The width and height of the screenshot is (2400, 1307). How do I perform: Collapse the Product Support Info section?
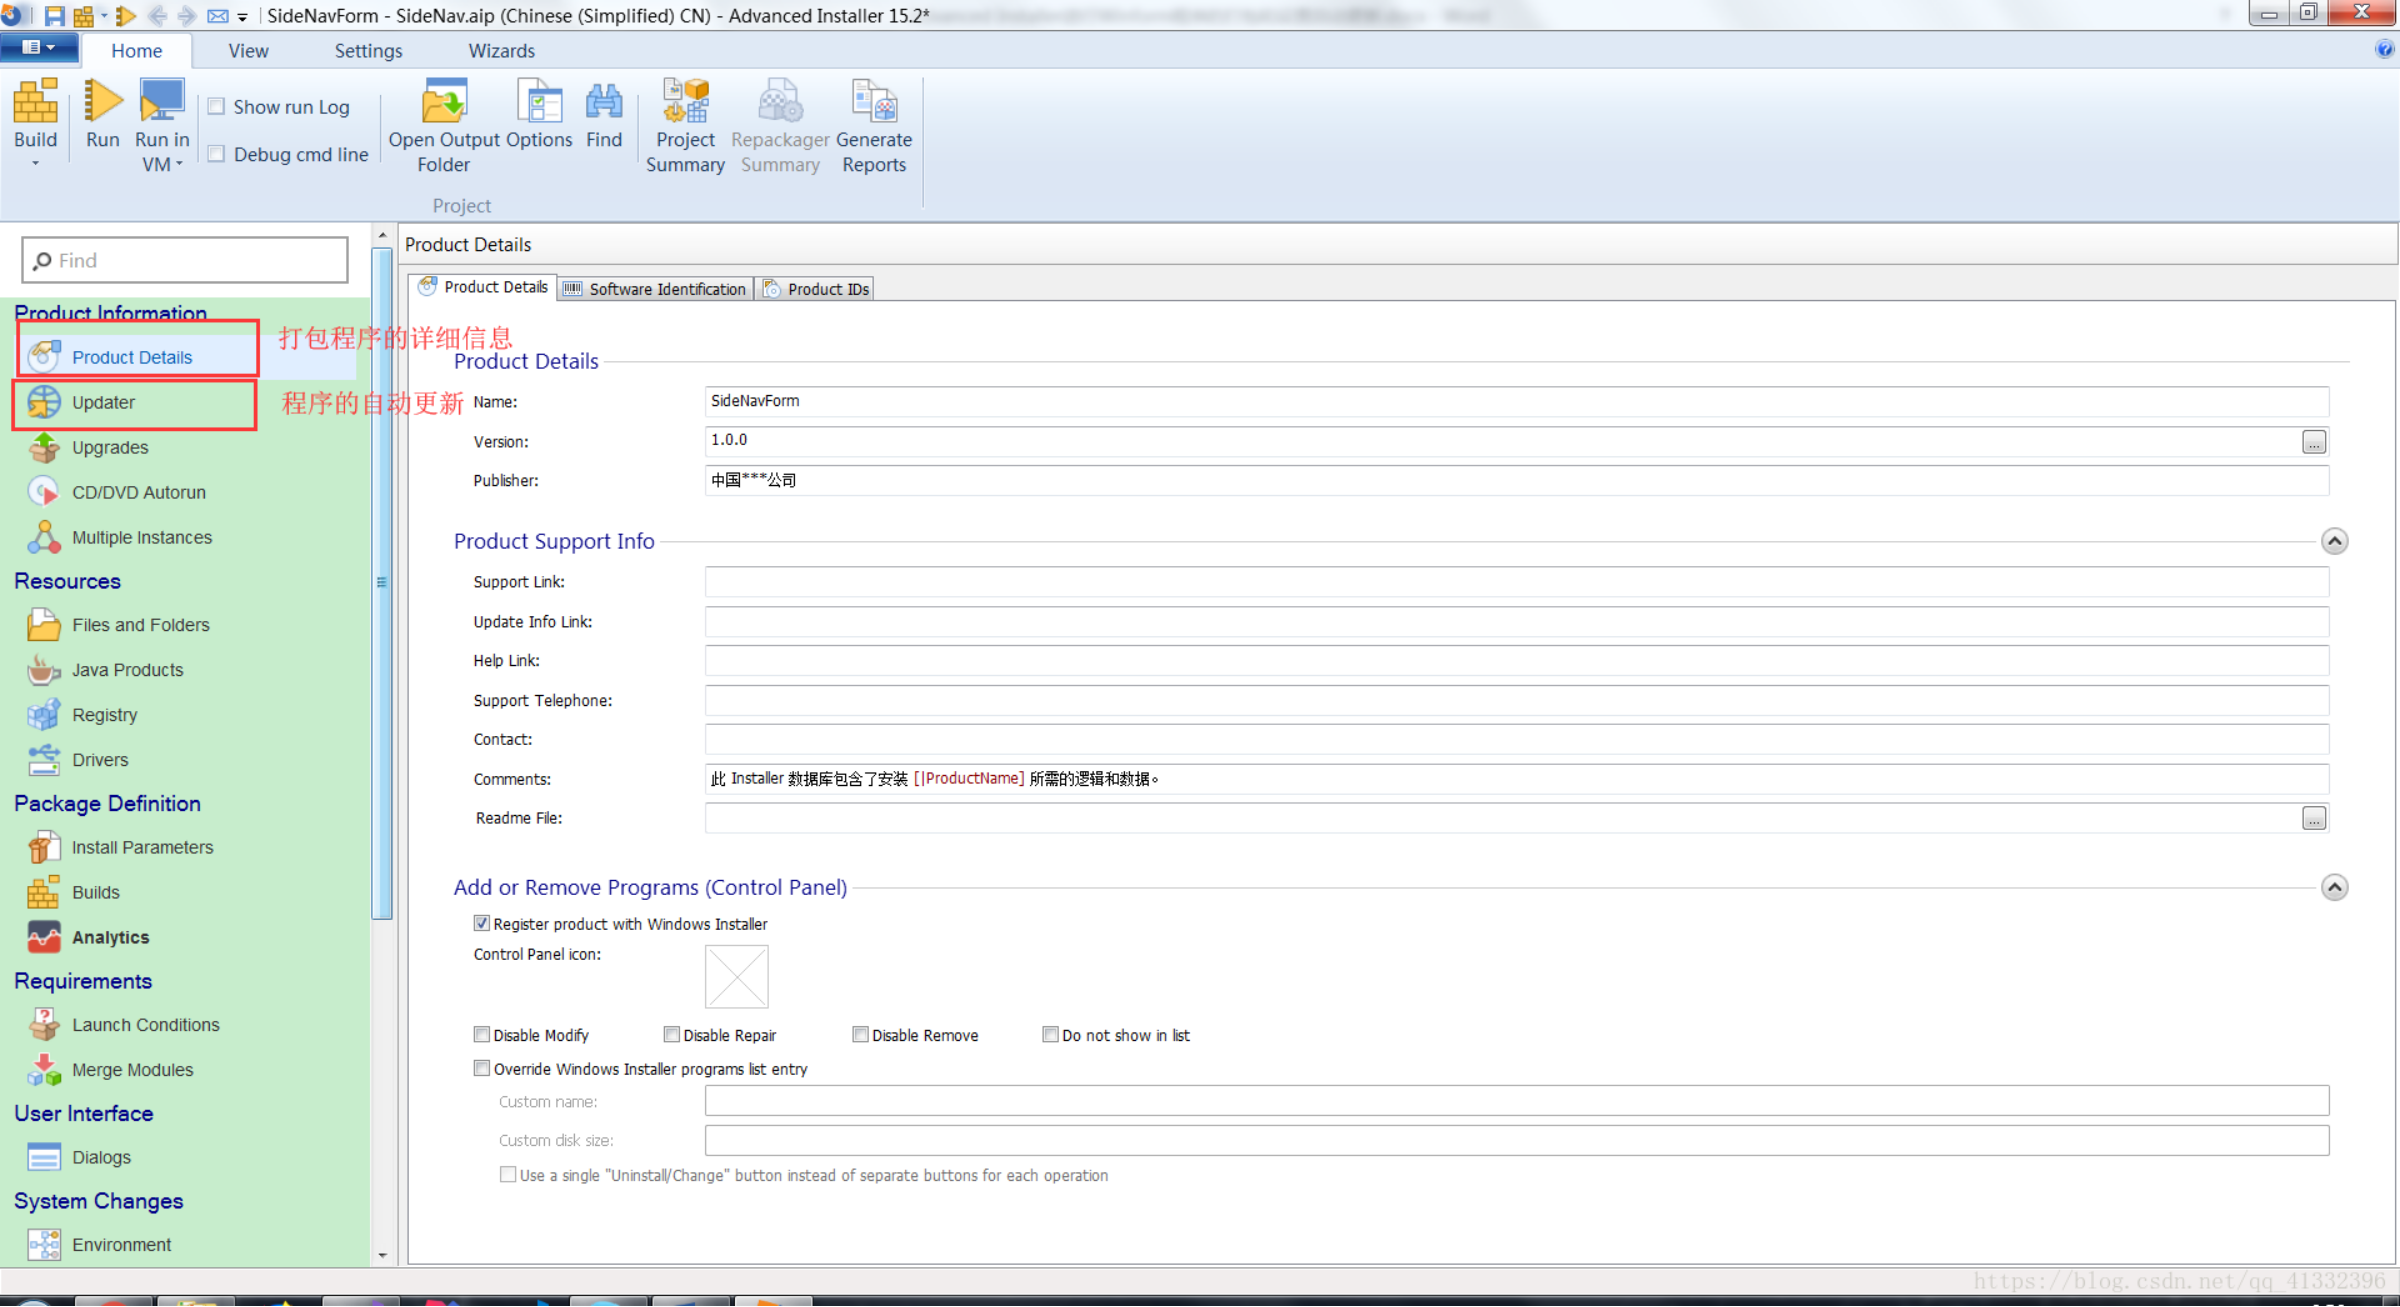pyautogui.click(x=2334, y=541)
